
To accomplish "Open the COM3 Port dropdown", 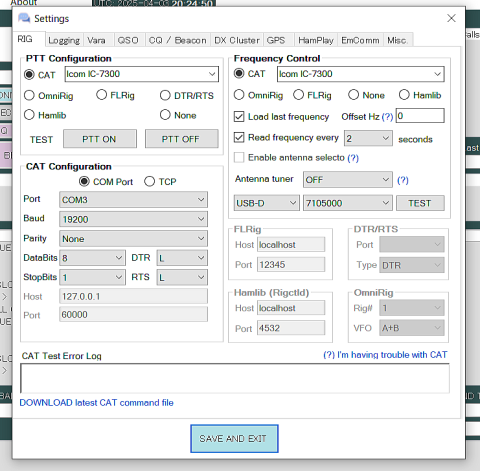I will (133, 200).
